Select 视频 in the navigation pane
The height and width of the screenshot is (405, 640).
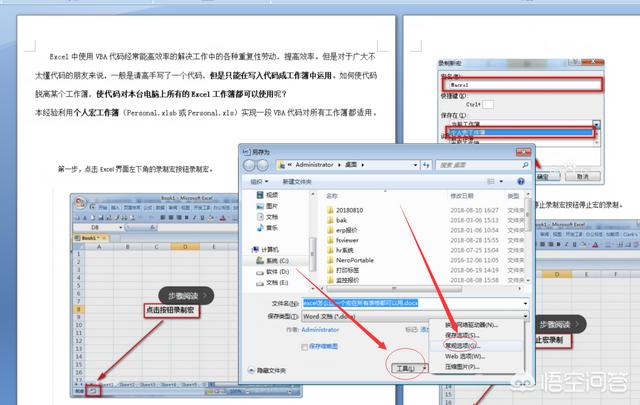(x=267, y=195)
